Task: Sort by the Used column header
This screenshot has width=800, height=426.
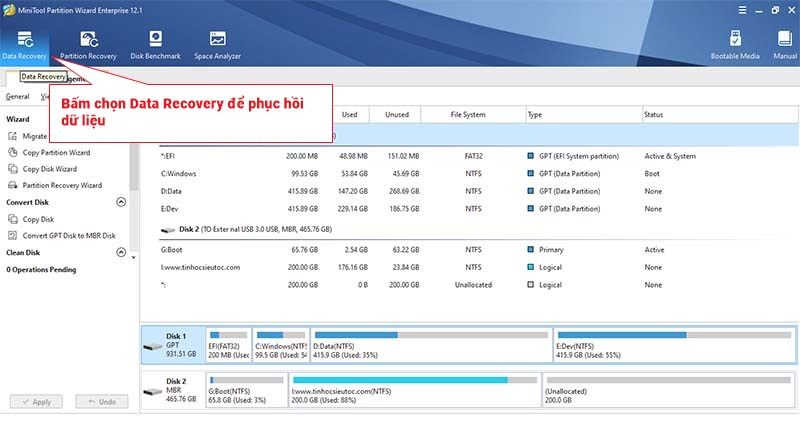Action: [349, 114]
